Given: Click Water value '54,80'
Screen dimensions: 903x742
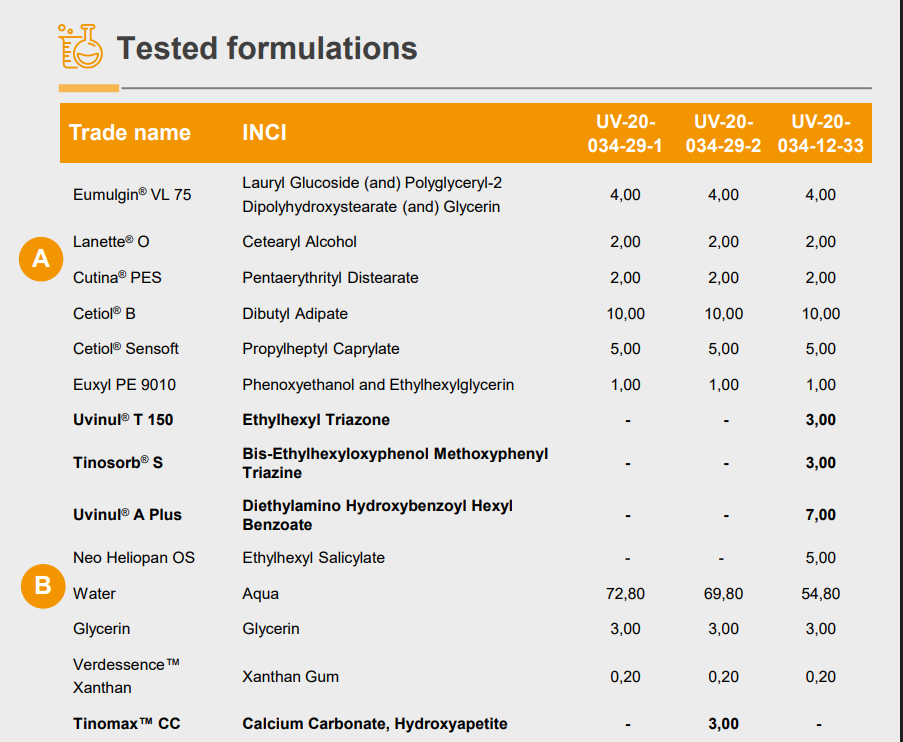Looking at the screenshot, I should (x=821, y=593).
